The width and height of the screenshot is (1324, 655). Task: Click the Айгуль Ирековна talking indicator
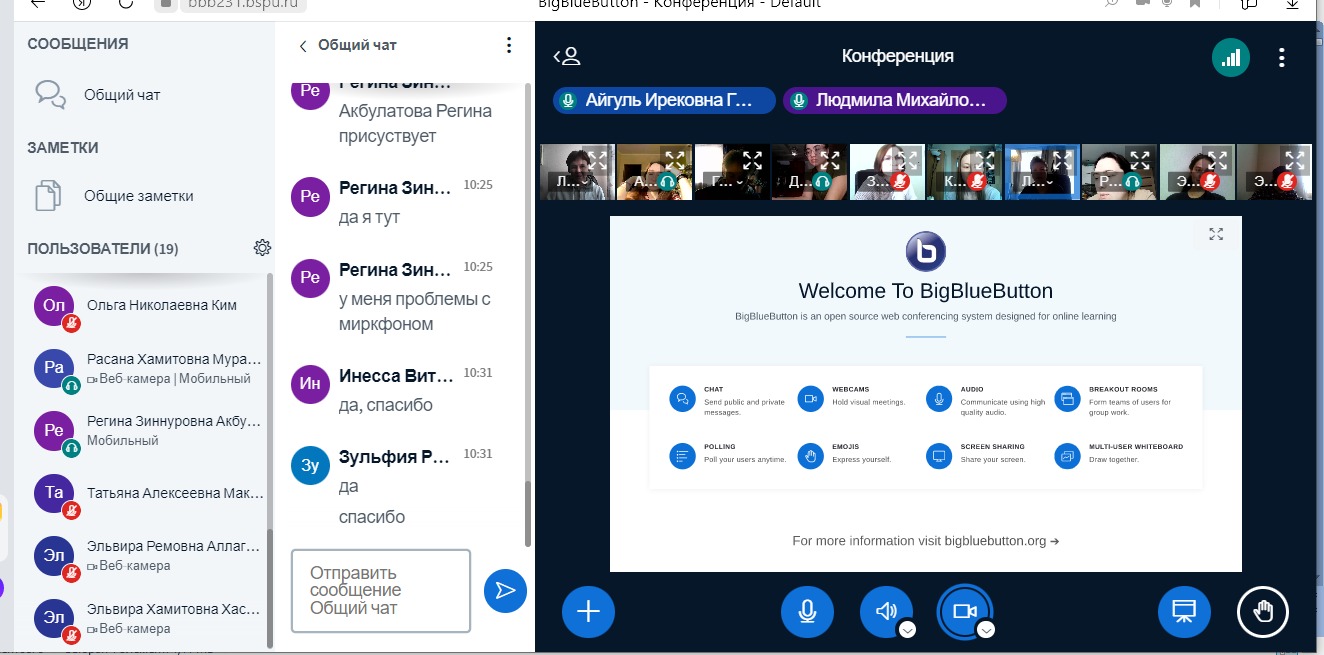click(664, 100)
